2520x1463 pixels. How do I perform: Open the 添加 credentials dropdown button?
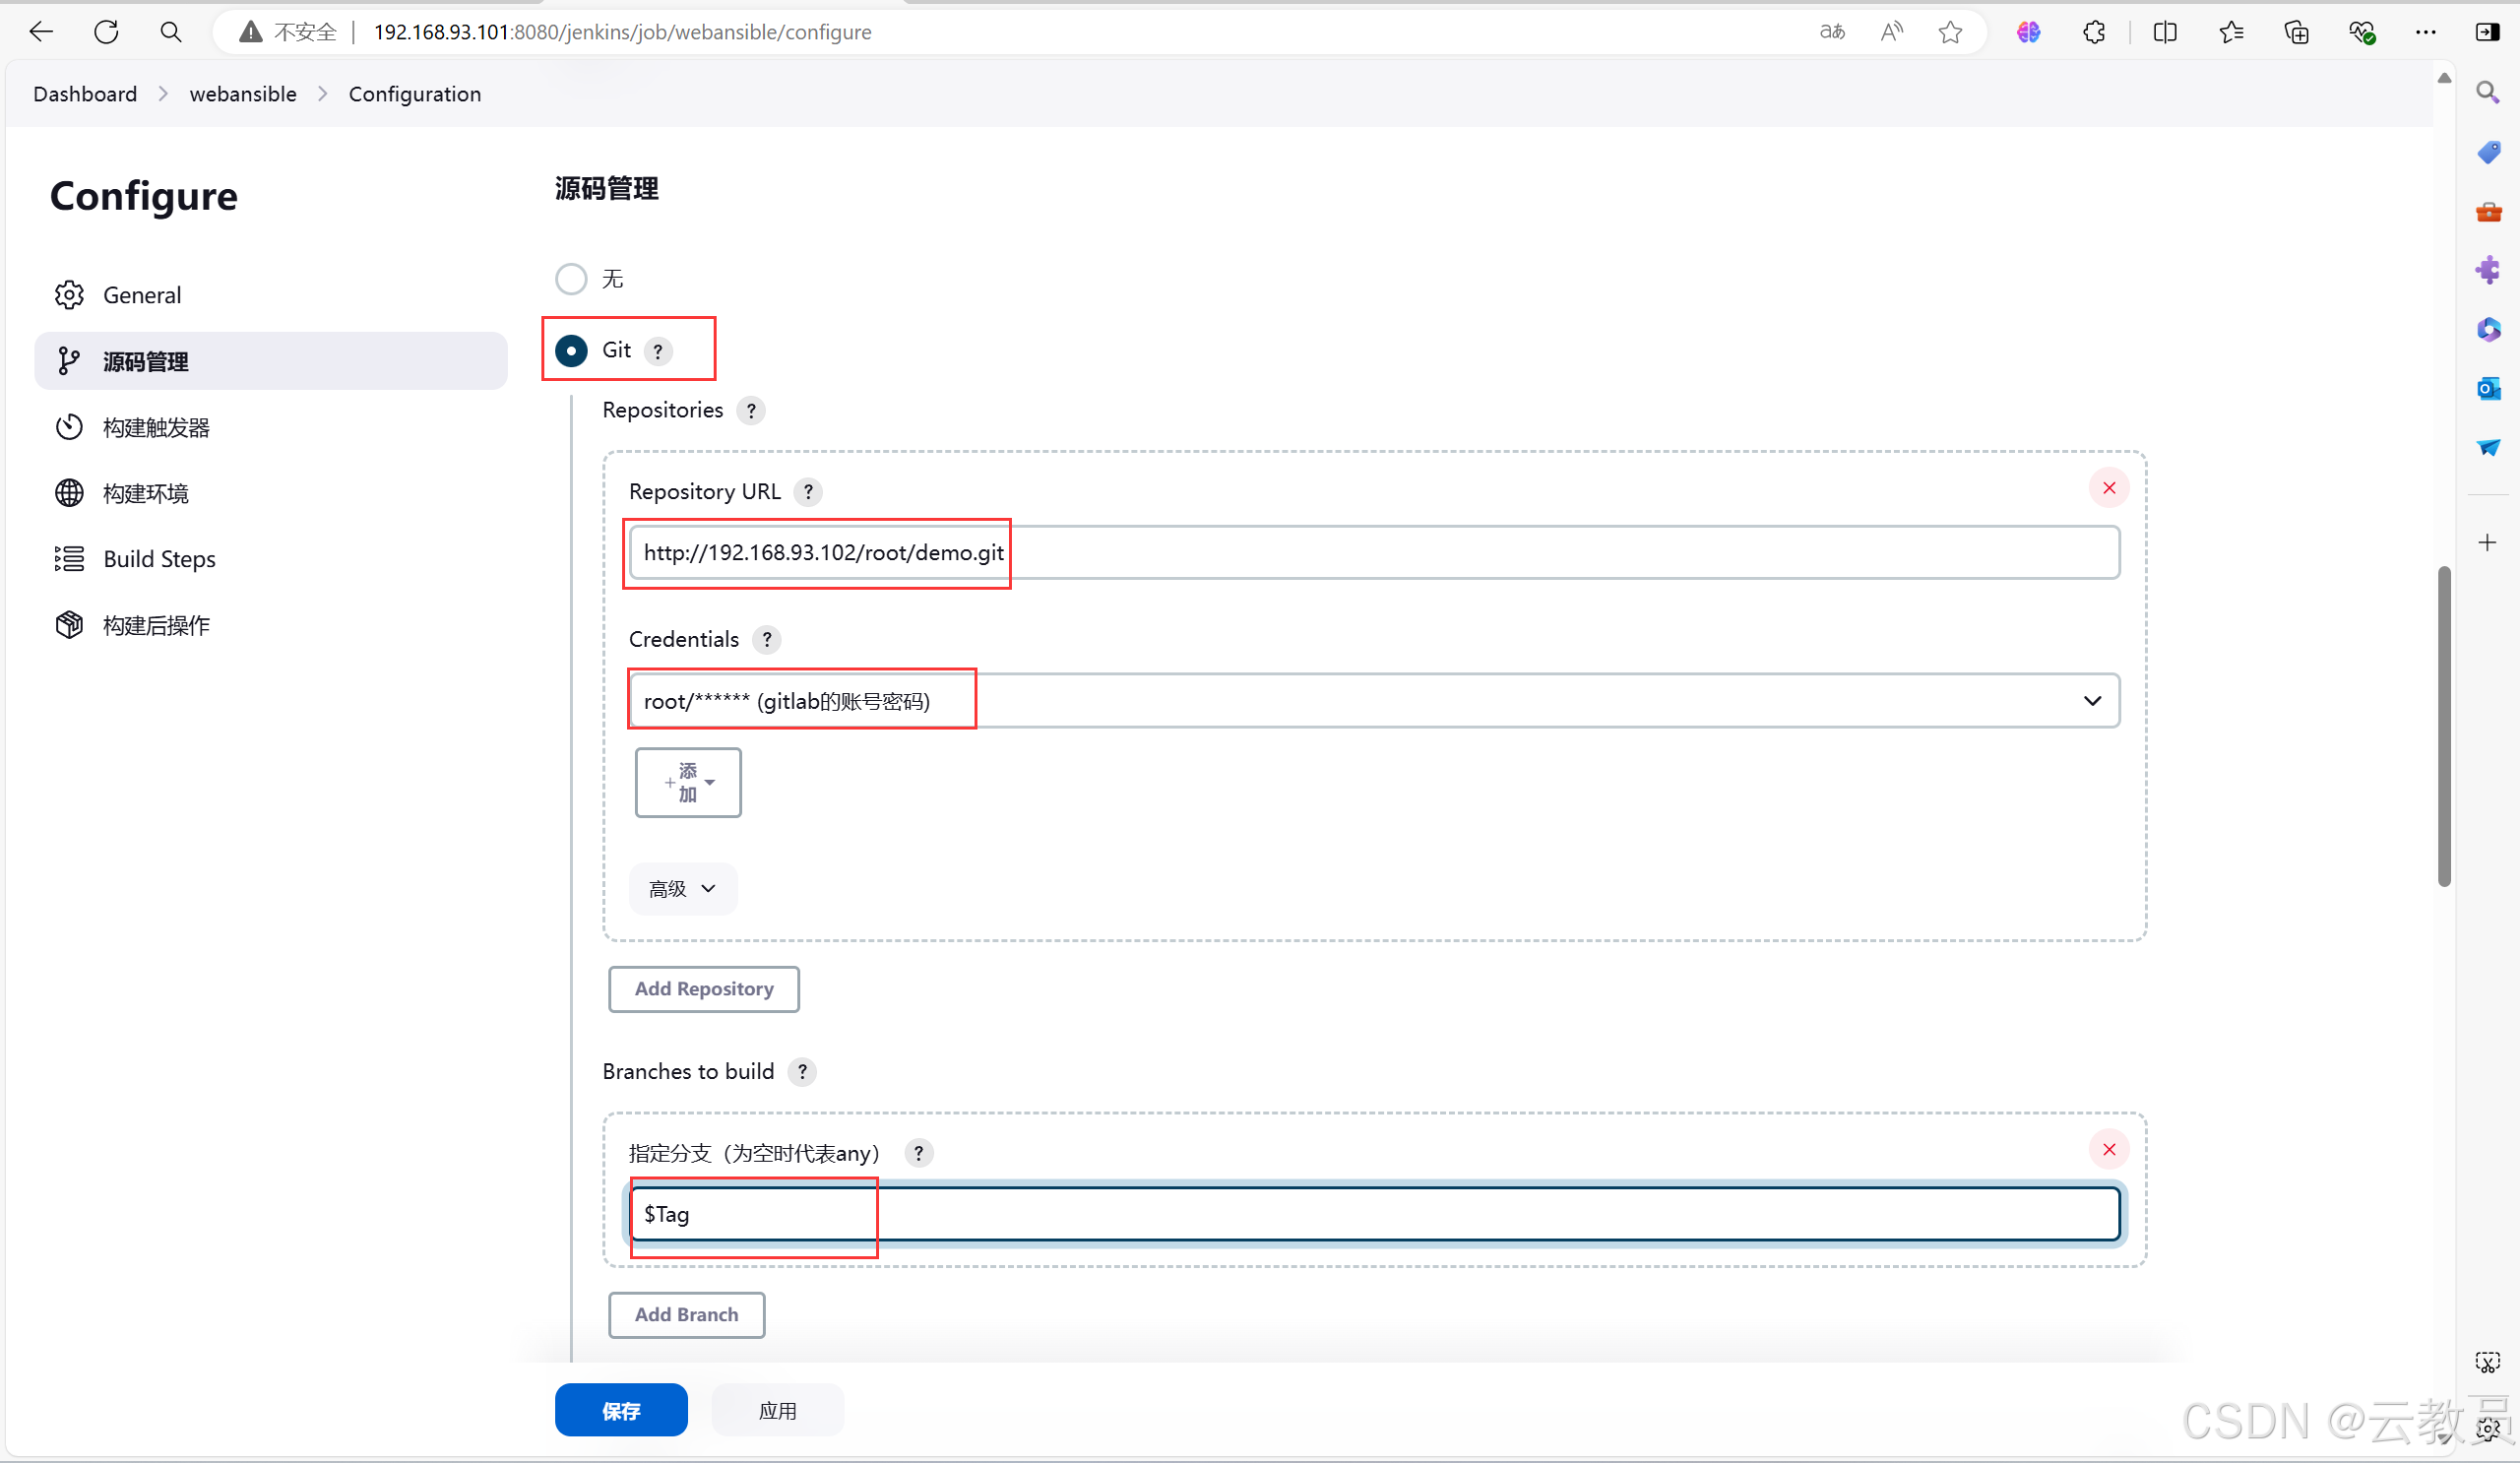688,783
